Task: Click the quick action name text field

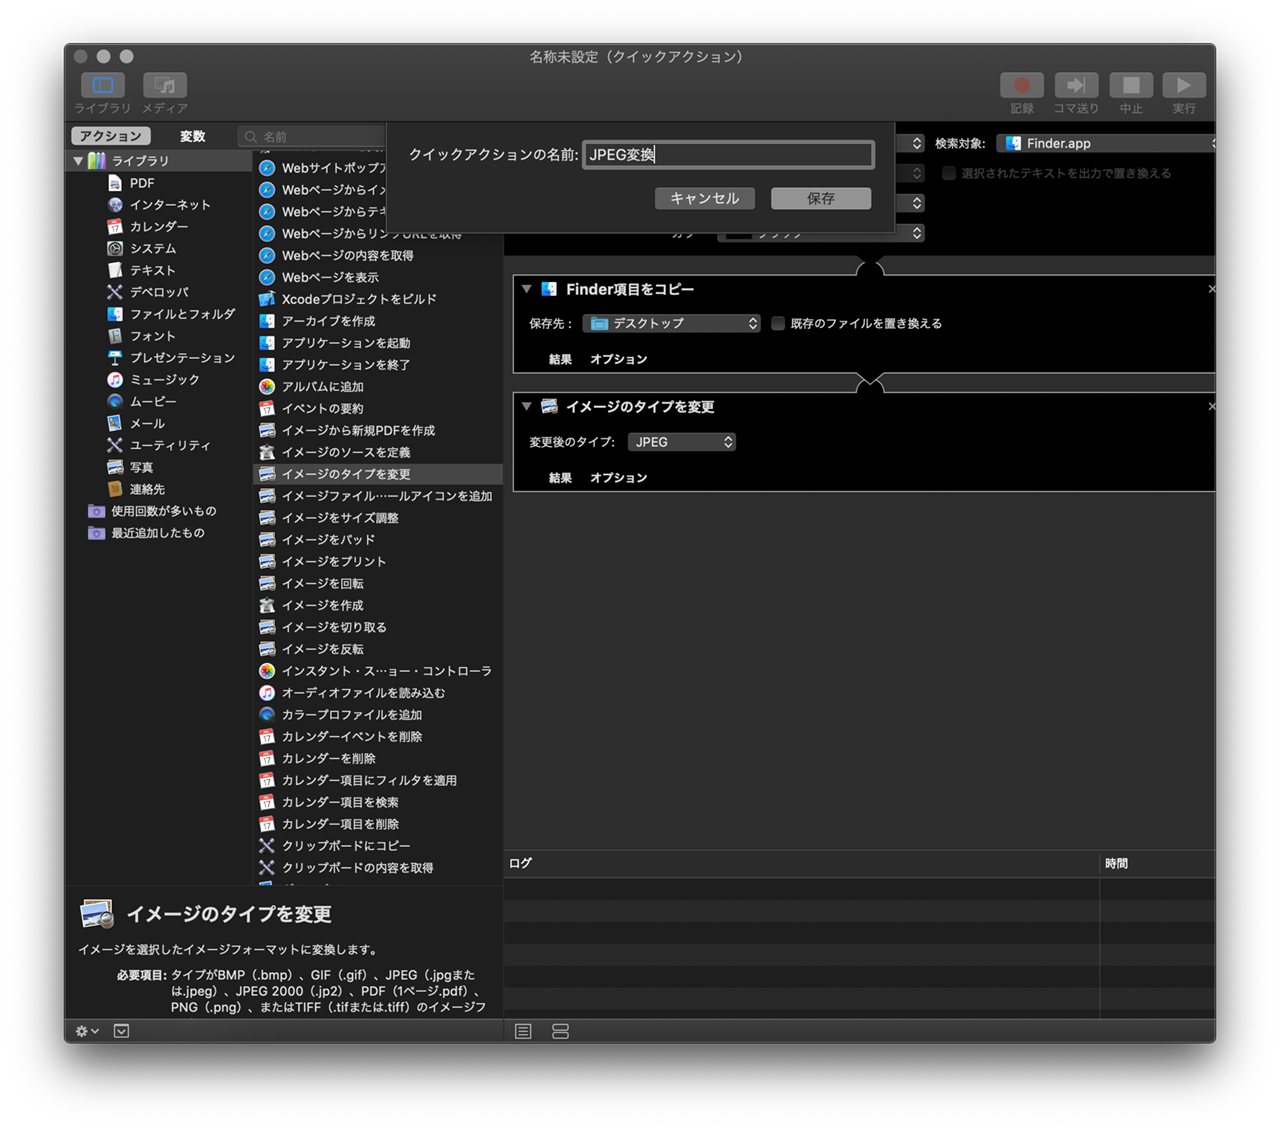Action: tap(728, 155)
